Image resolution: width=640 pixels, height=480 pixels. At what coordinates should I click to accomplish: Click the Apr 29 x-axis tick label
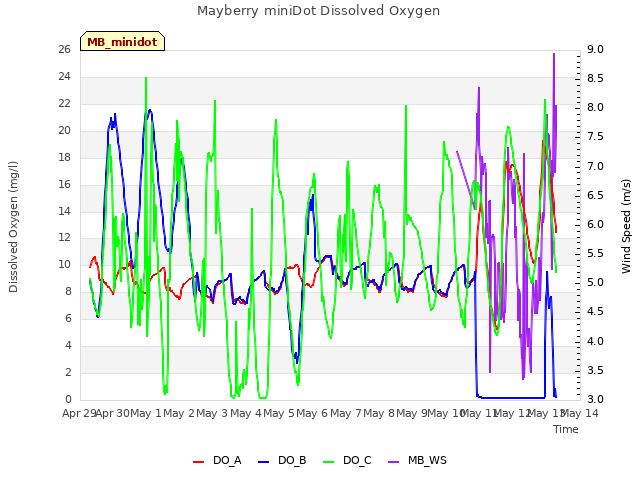click(x=79, y=413)
